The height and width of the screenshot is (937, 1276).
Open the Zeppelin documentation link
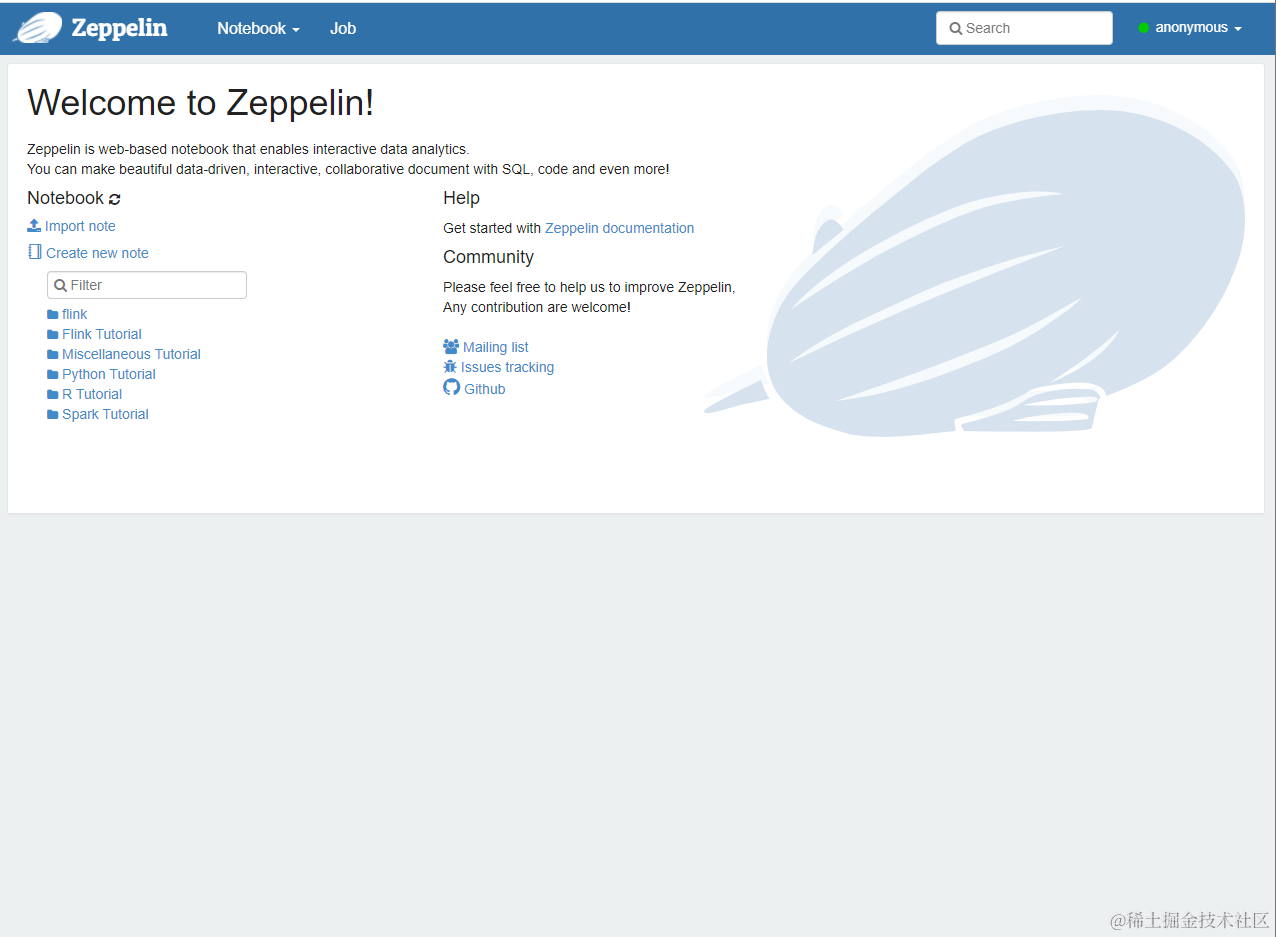click(619, 228)
